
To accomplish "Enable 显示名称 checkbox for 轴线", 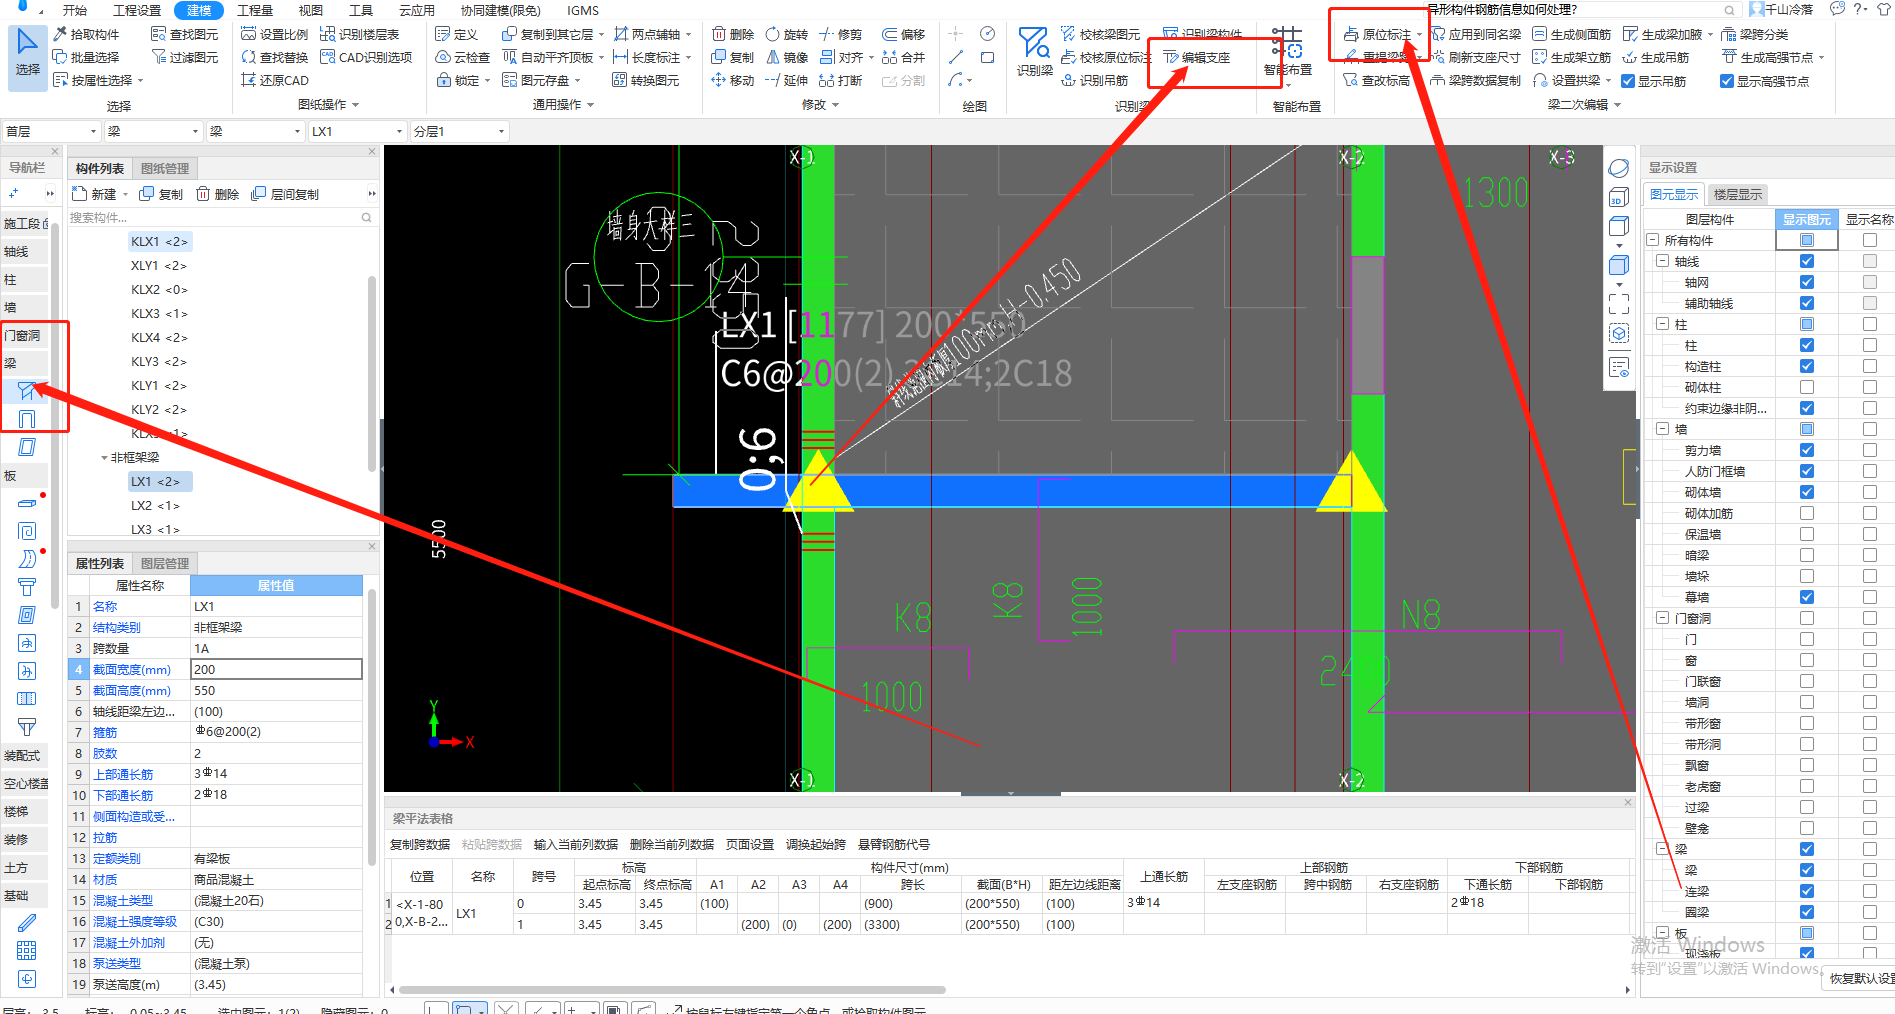I will click(1869, 261).
